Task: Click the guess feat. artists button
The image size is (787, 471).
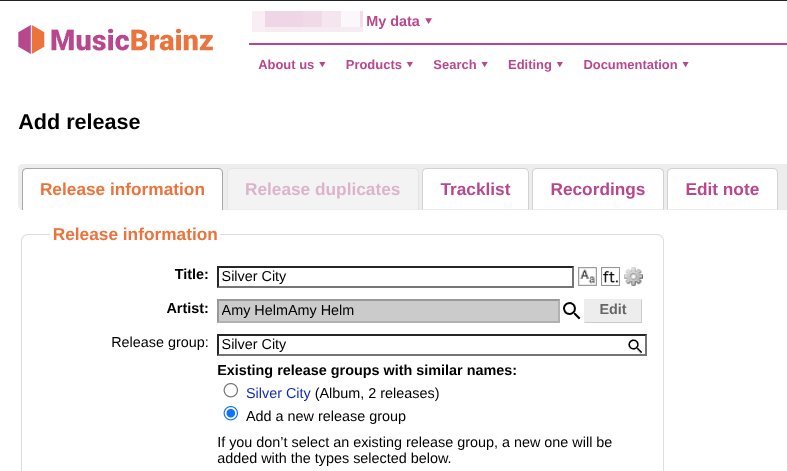Action: point(610,277)
